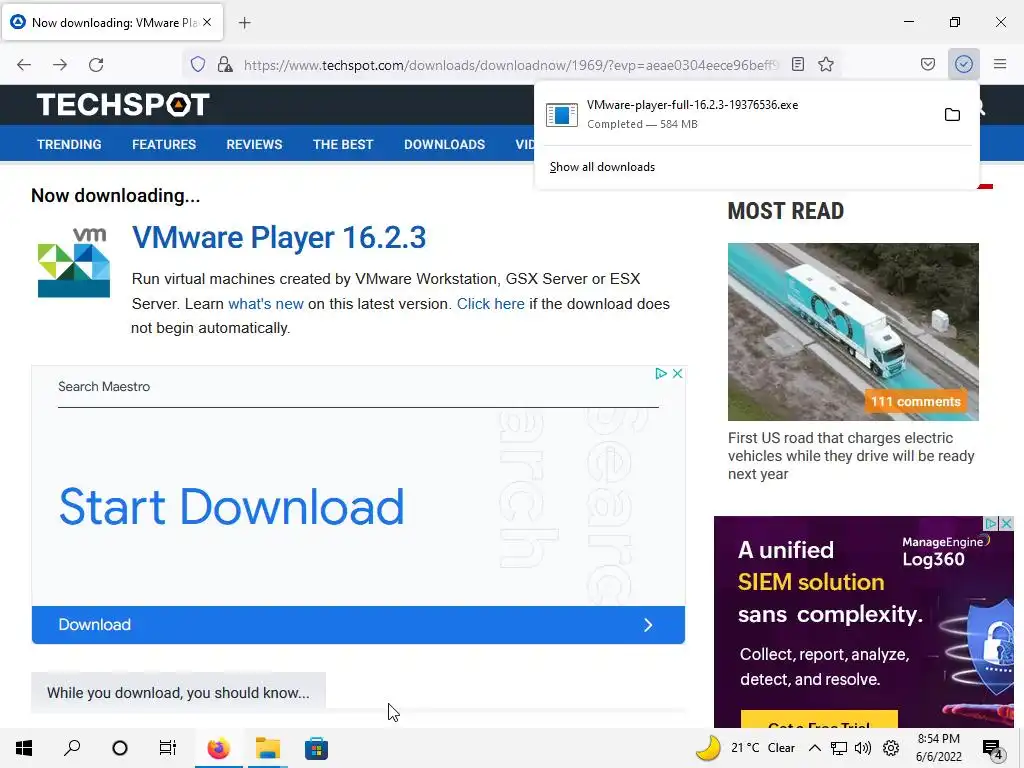Close the Now downloading VMware tab

tap(207, 22)
